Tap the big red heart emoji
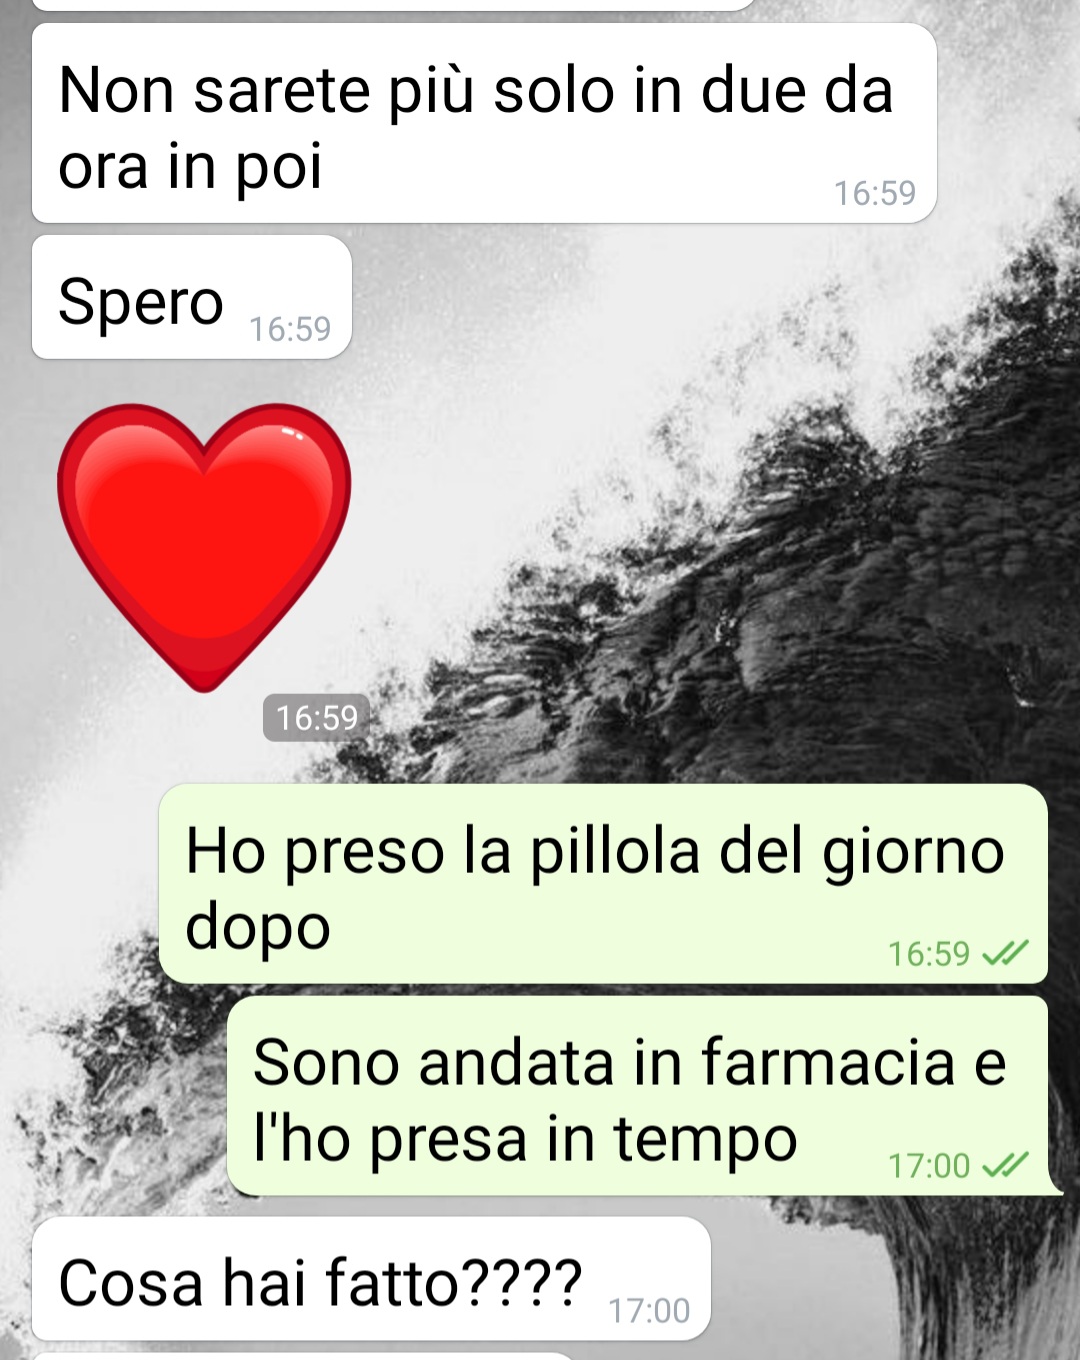 click(204, 547)
